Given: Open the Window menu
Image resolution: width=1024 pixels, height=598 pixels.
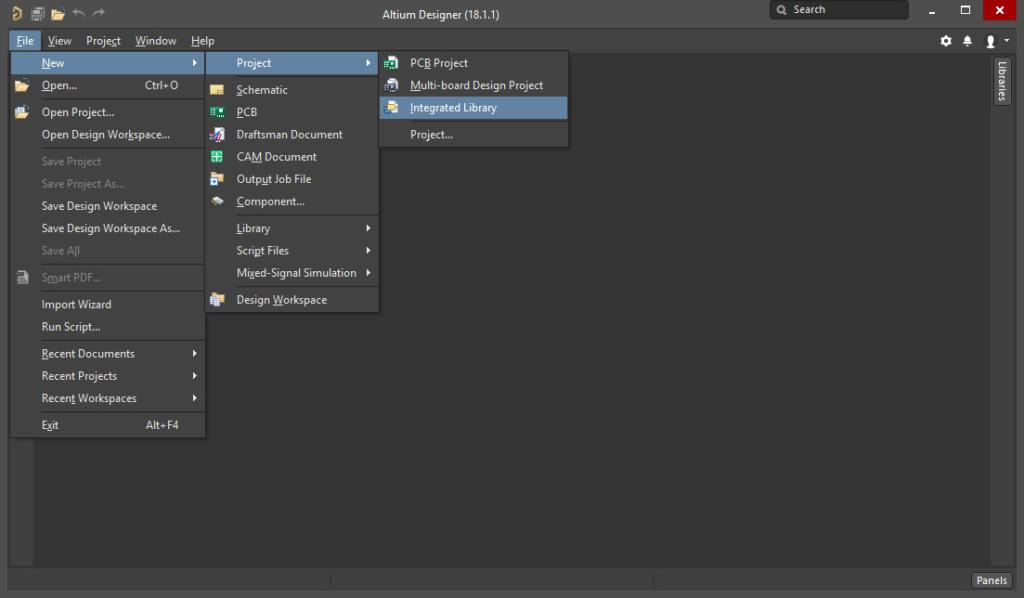Looking at the screenshot, I should click(x=155, y=40).
